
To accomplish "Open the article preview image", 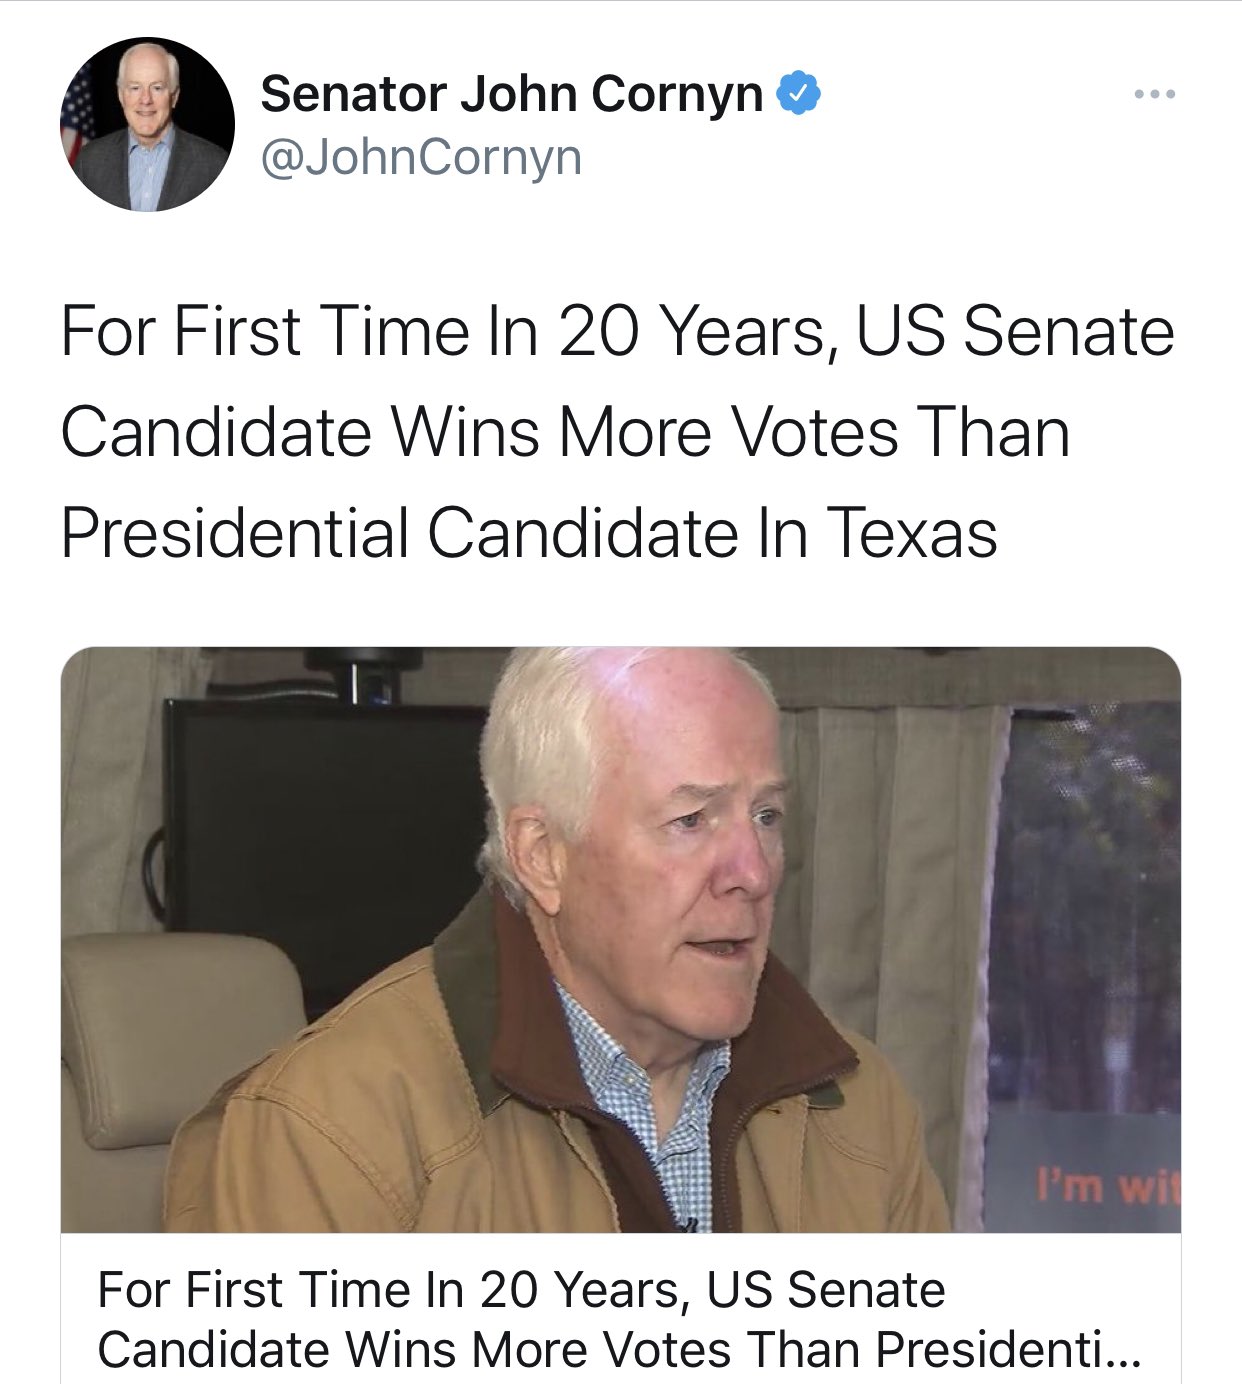I will coord(620,939).
